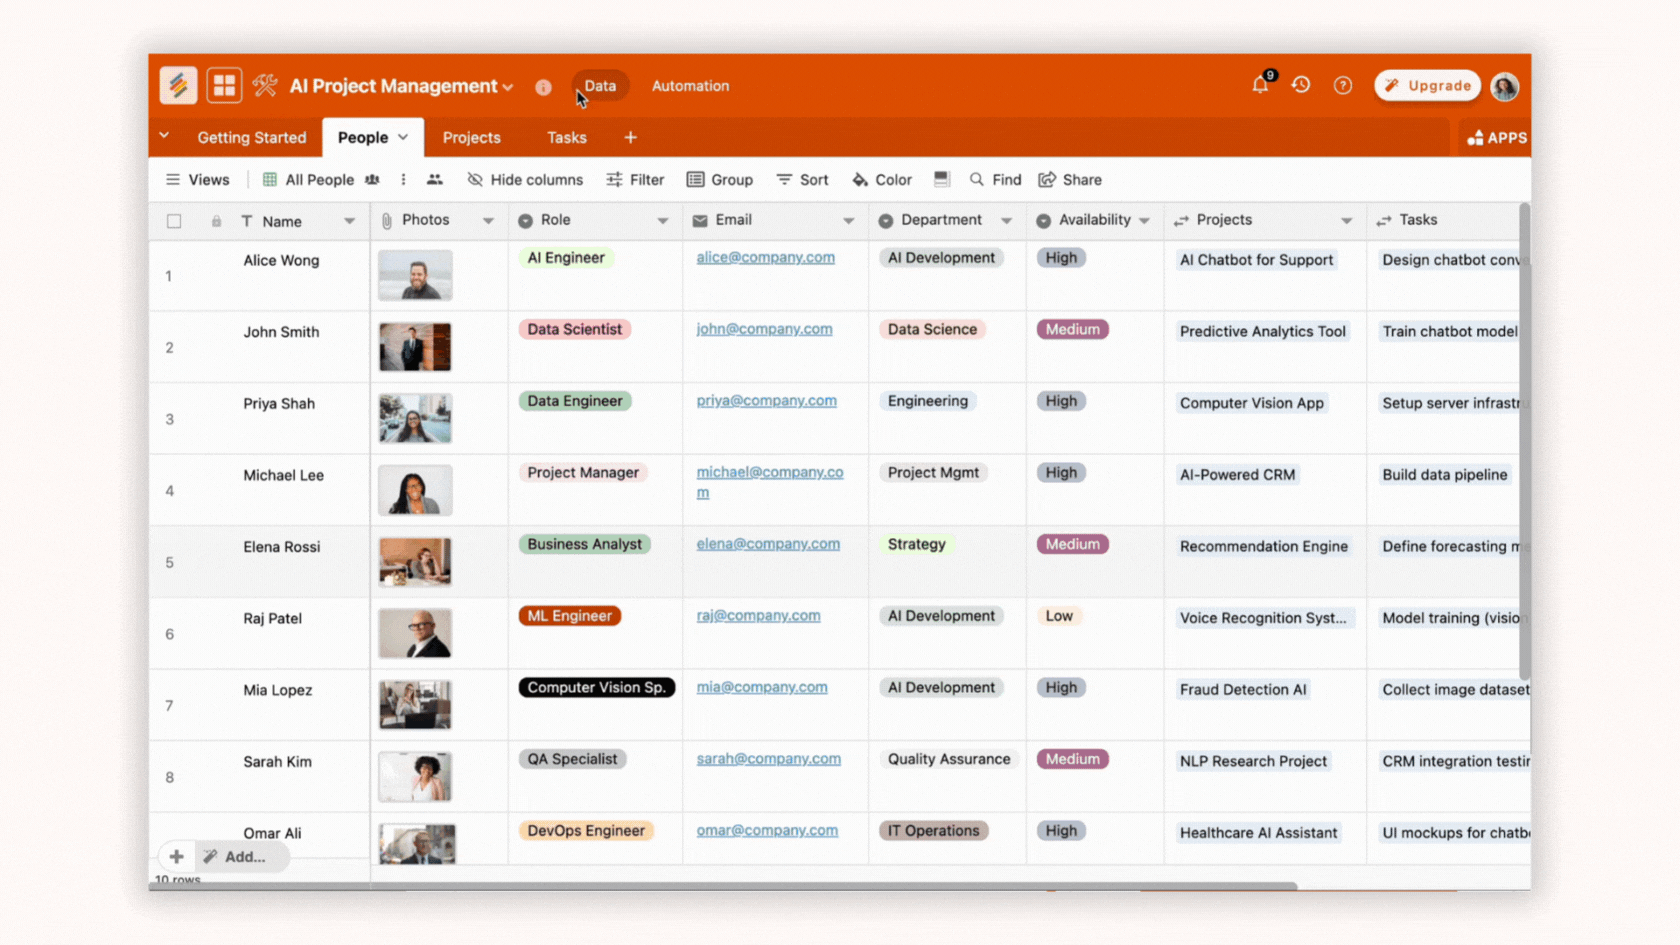This screenshot has width=1680, height=945.
Task: Open the Availability column dropdown arrow
Action: point(1145,221)
